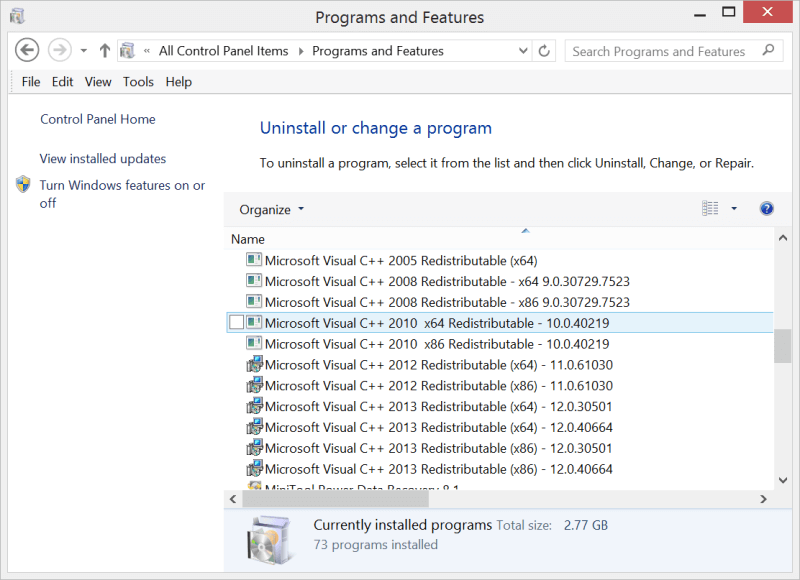Viewport: 800px width, 580px height.
Task: Open Turn Windows features on or off
Action: point(122,194)
